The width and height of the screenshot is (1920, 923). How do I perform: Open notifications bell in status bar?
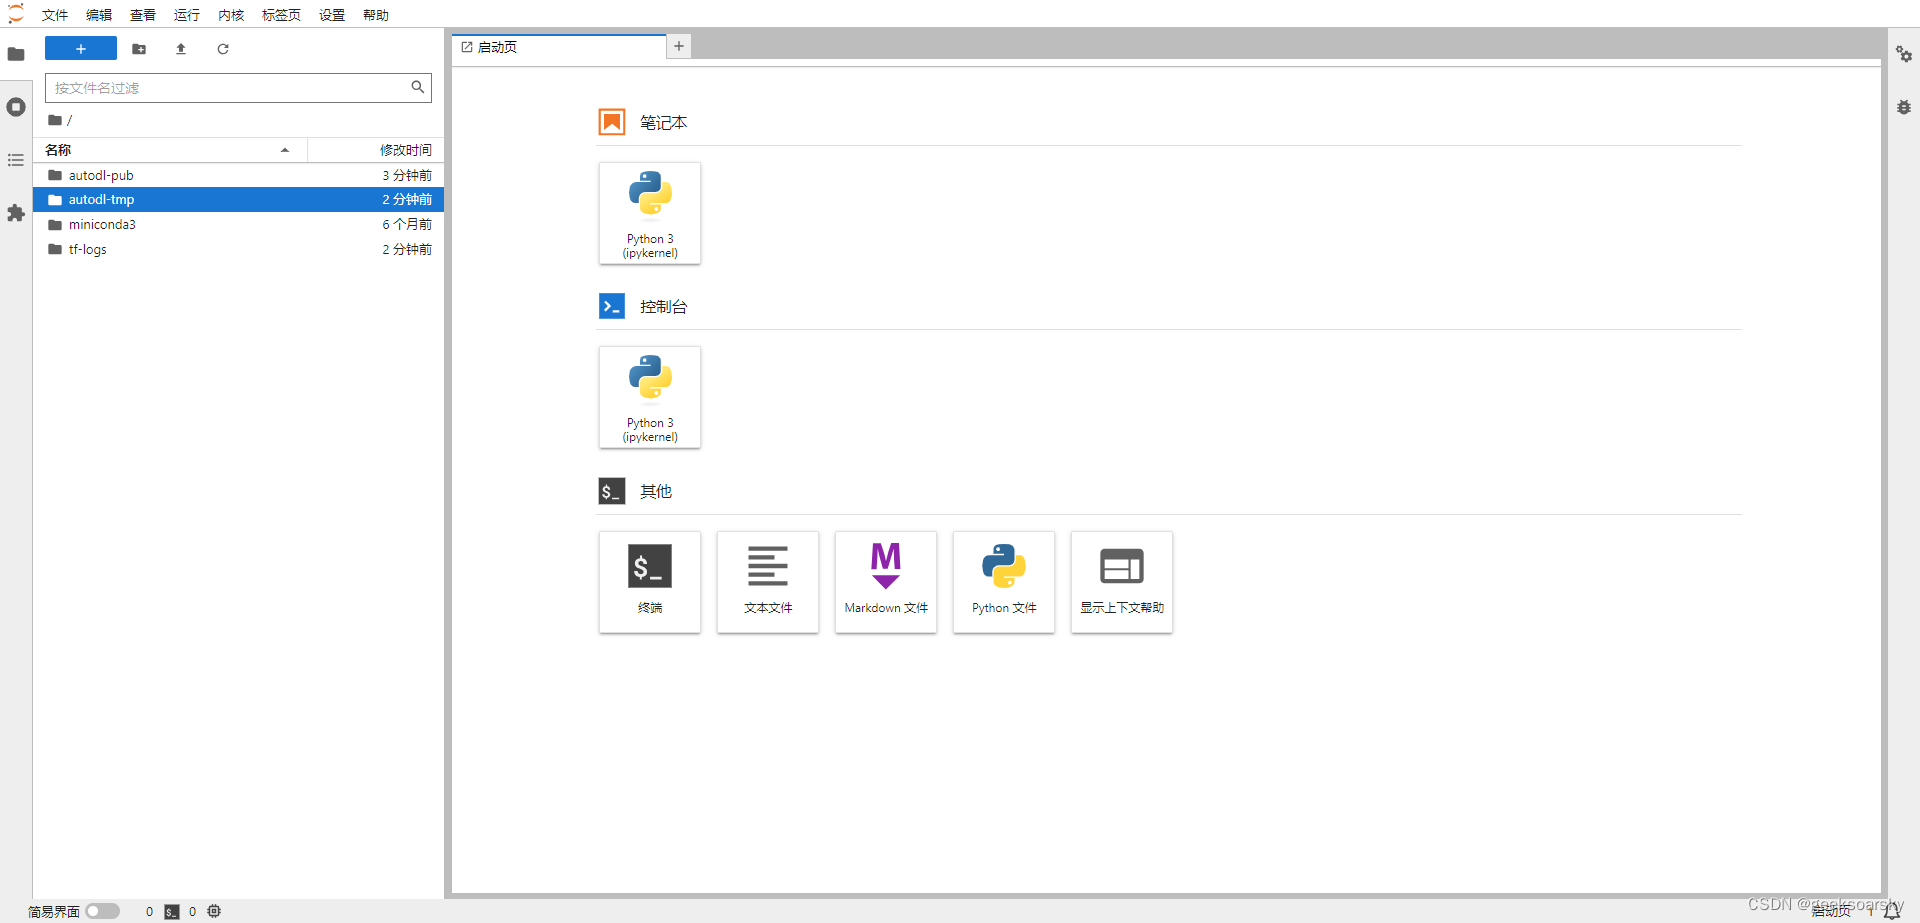pyautogui.click(x=1892, y=911)
